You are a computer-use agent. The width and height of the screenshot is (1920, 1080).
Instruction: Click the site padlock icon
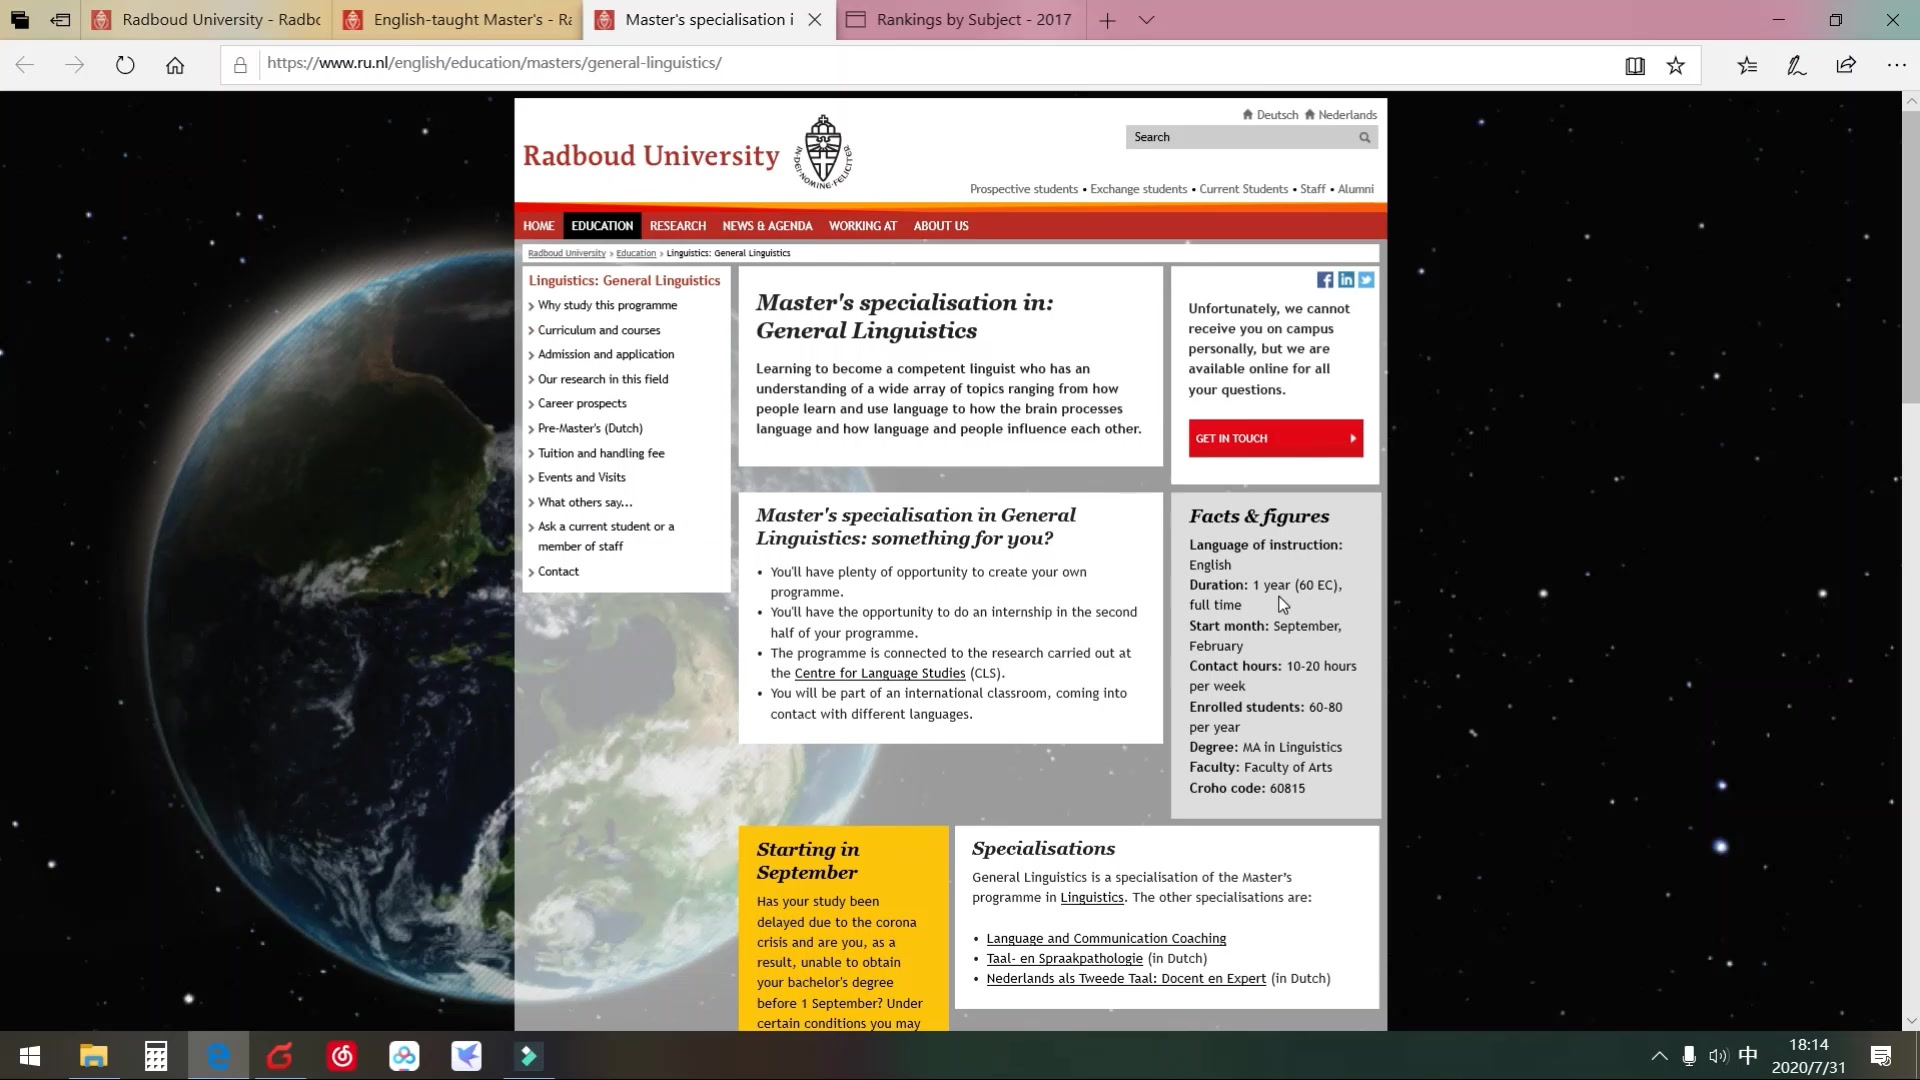coord(240,65)
